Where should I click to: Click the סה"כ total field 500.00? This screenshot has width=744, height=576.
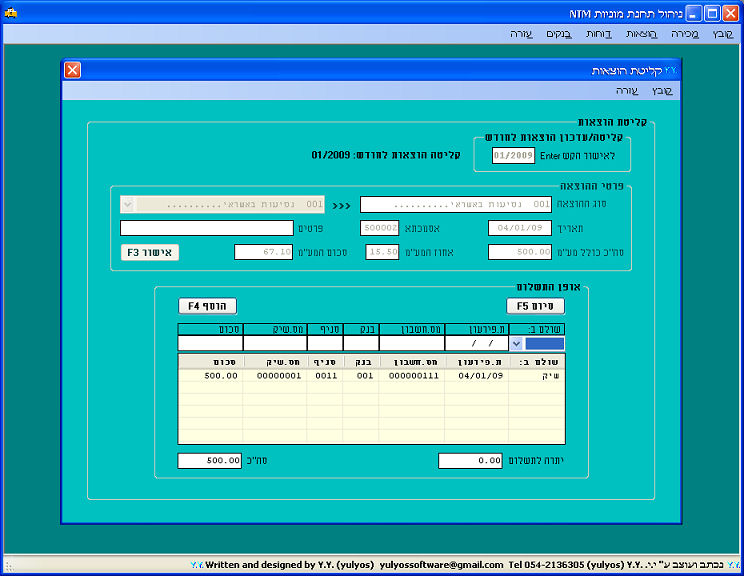pos(210,461)
